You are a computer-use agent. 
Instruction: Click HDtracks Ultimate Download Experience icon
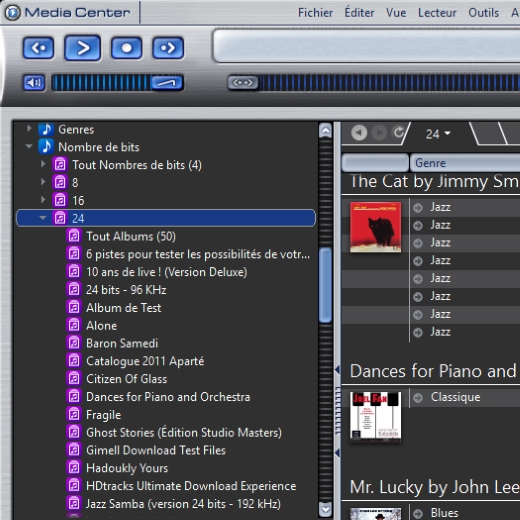pos(74,486)
